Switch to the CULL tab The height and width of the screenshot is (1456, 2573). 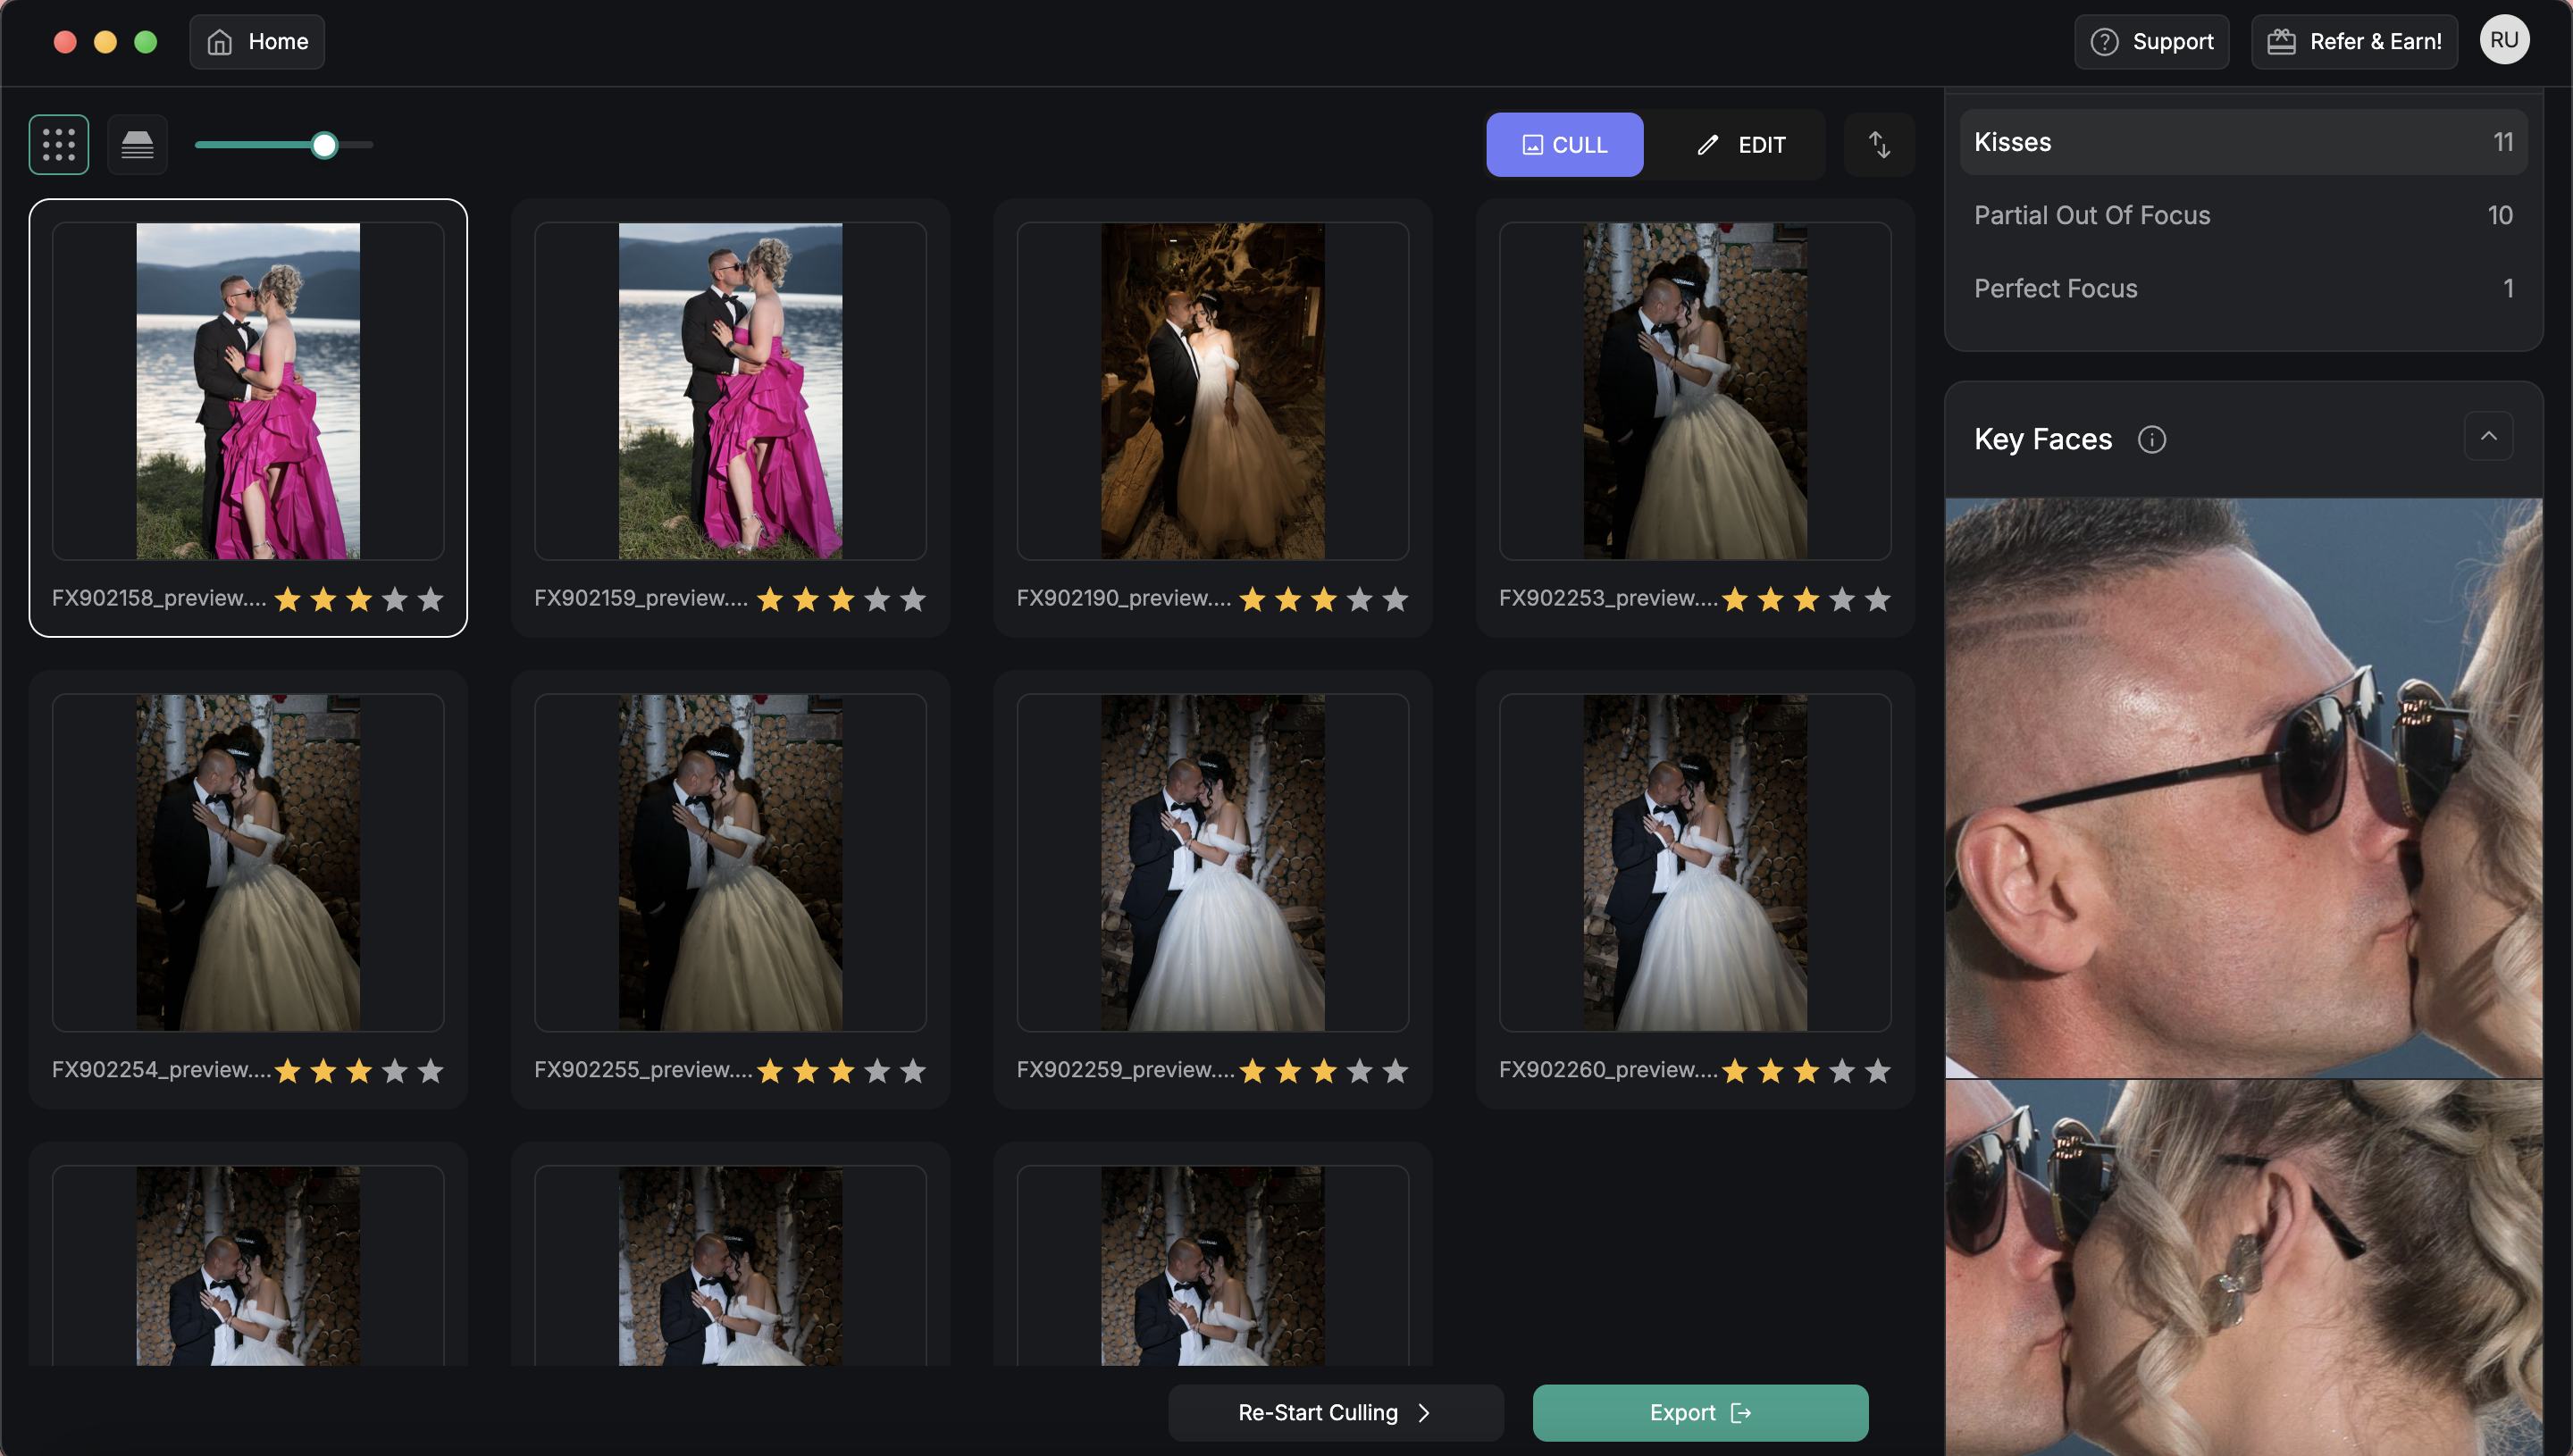coord(1564,145)
